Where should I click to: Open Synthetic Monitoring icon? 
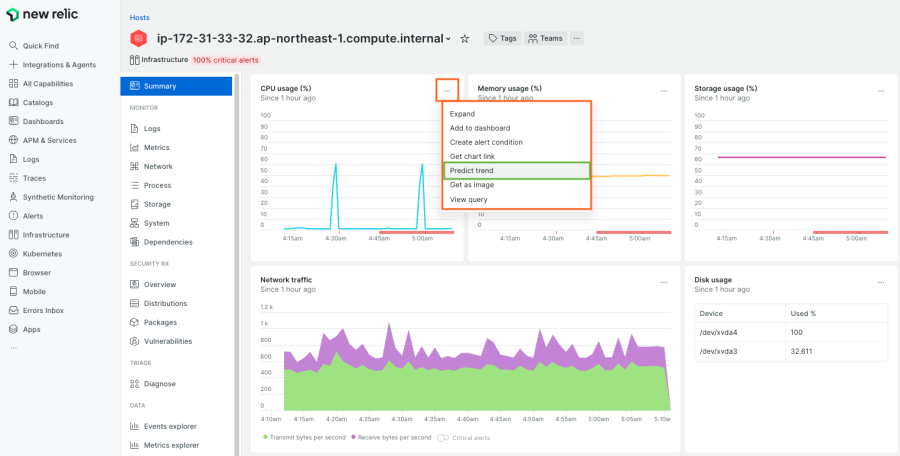pyautogui.click(x=13, y=197)
